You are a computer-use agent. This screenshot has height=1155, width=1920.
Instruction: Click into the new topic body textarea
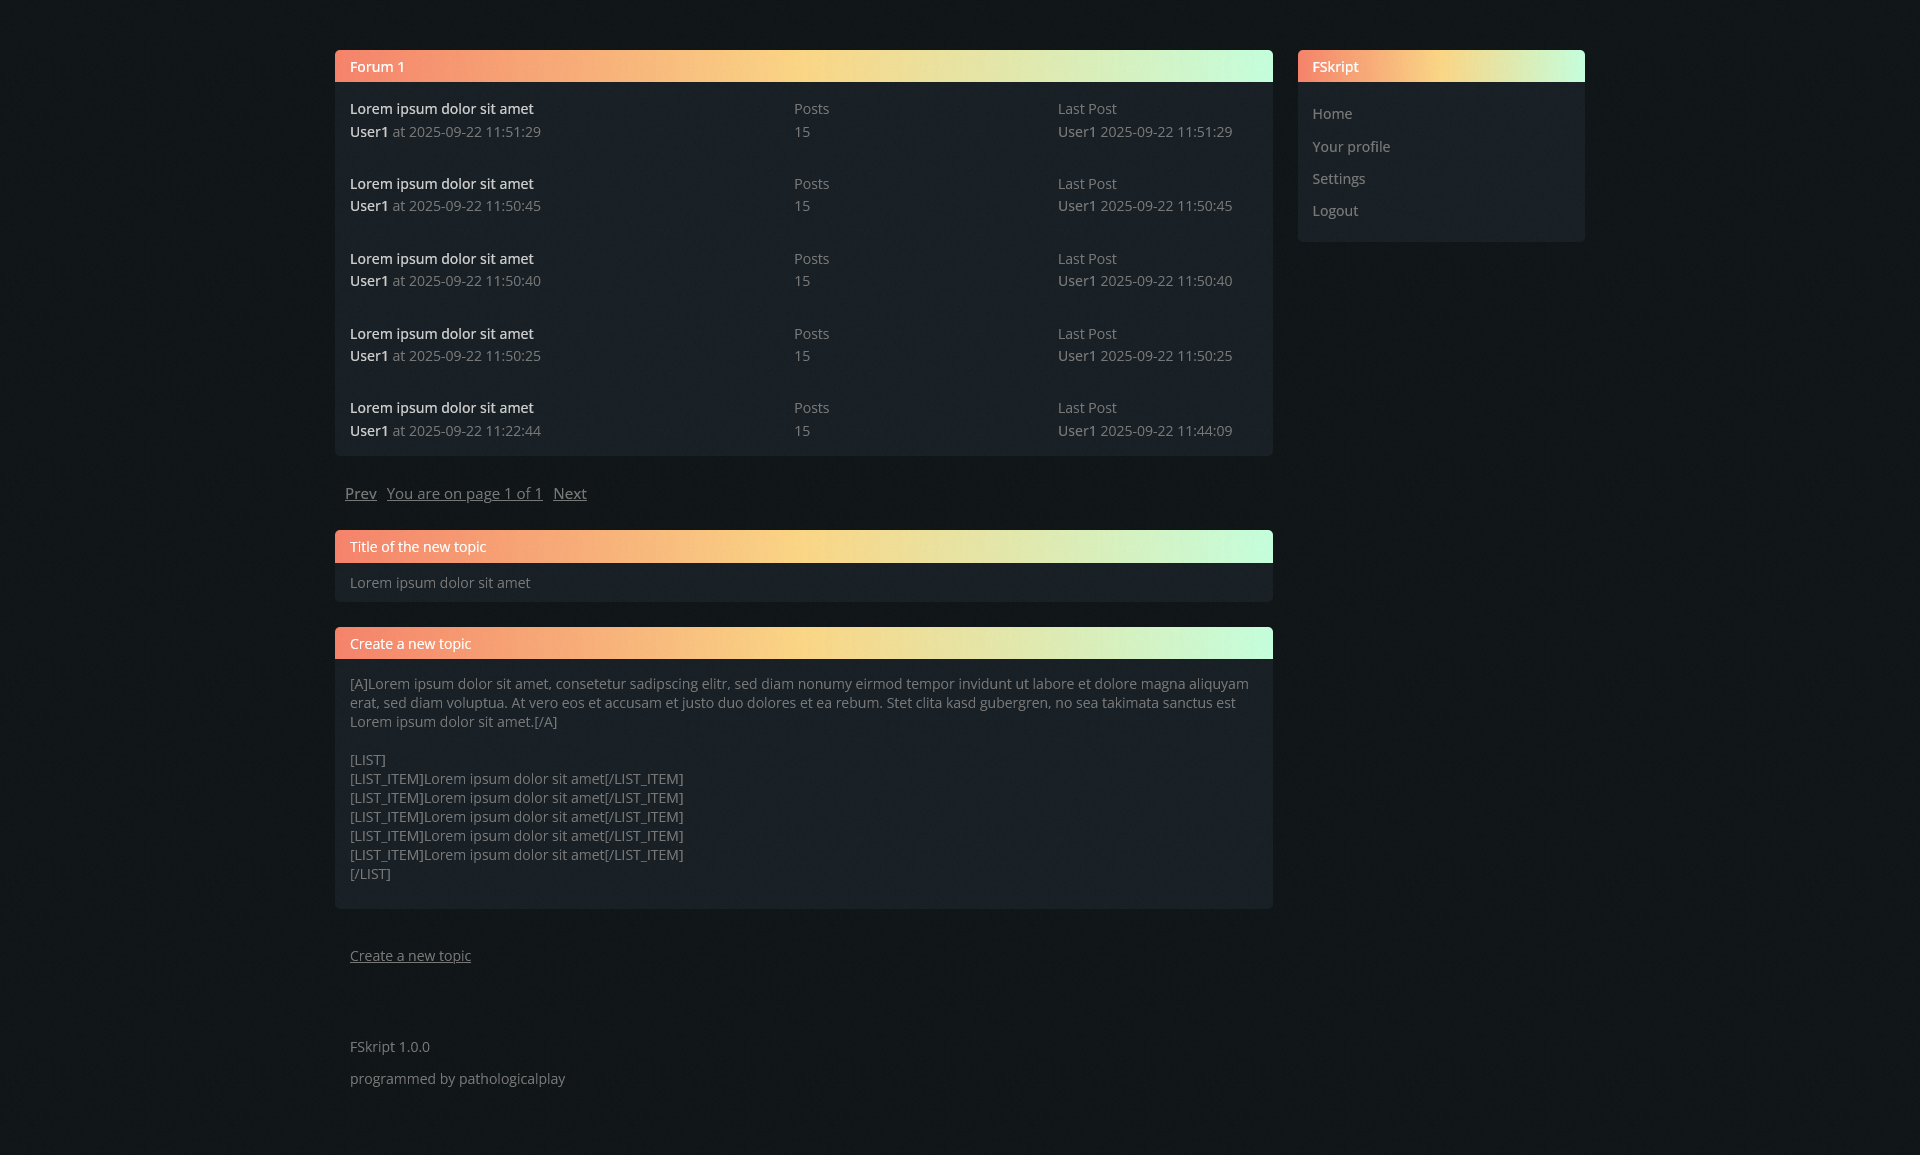click(803, 780)
